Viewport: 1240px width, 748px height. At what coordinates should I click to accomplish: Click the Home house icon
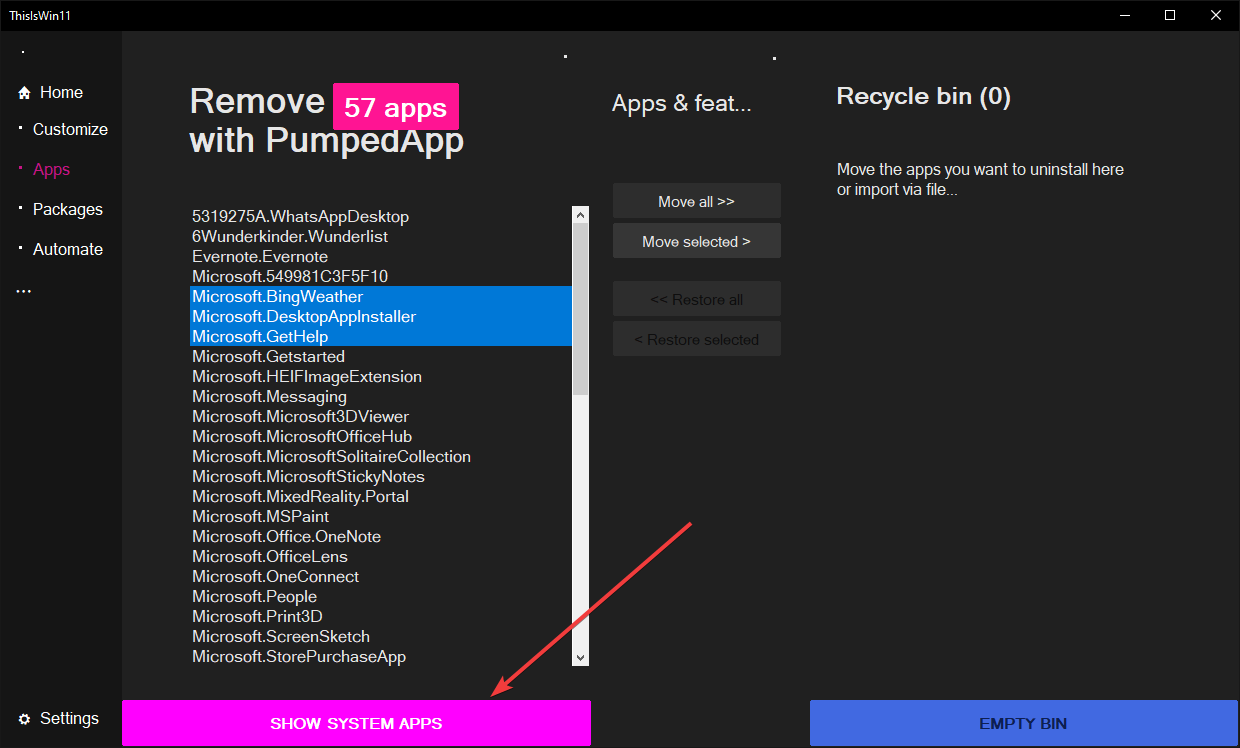[24, 93]
